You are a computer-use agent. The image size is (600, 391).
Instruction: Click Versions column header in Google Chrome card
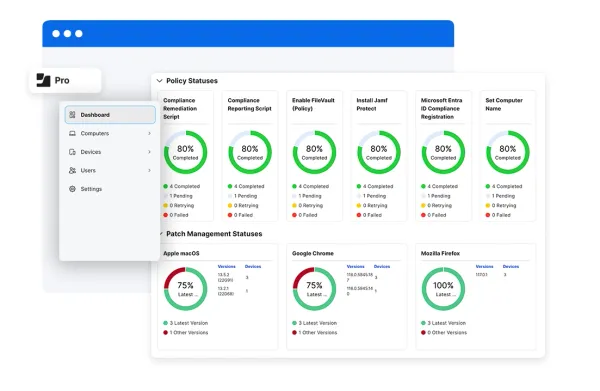(355, 266)
